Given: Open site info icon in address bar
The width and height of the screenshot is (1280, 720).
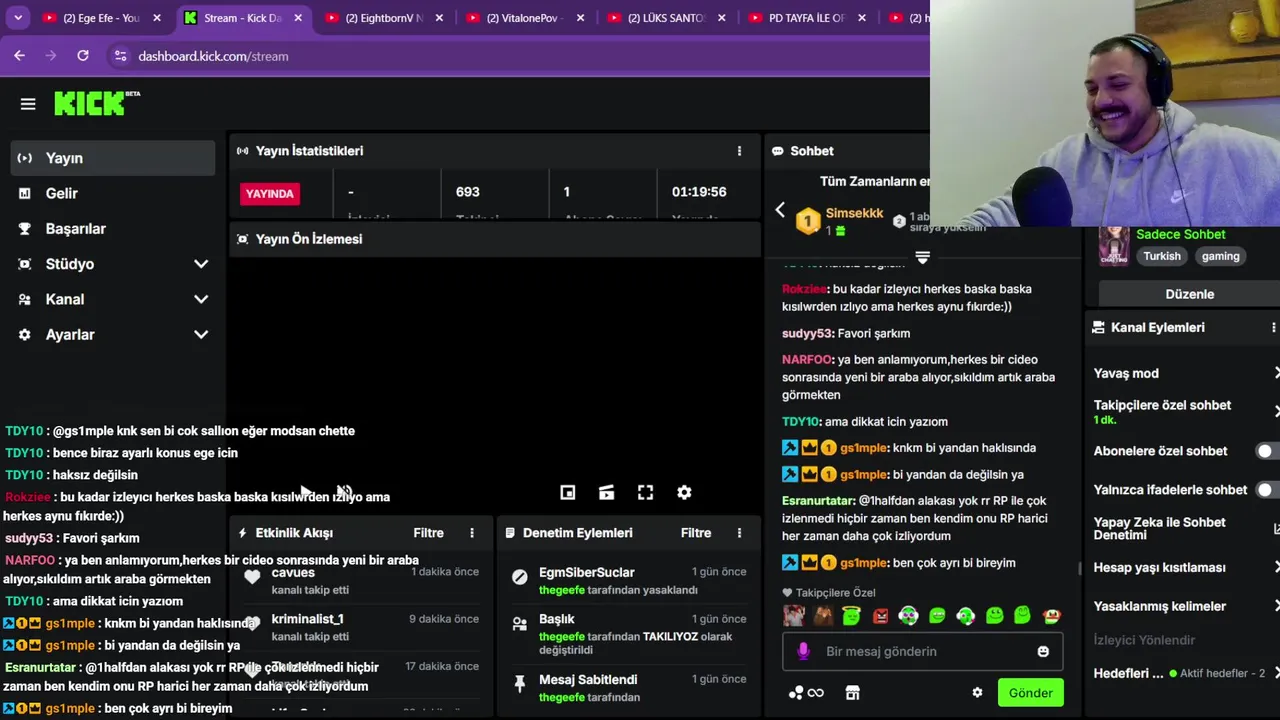Looking at the screenshot, I should (120, 56).
